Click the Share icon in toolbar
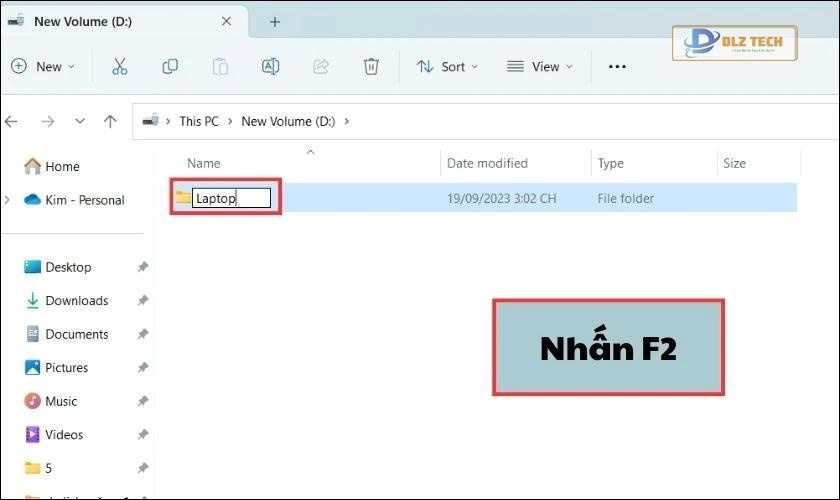This screenshot has height=500, width=840. click(x=321, y=66)
